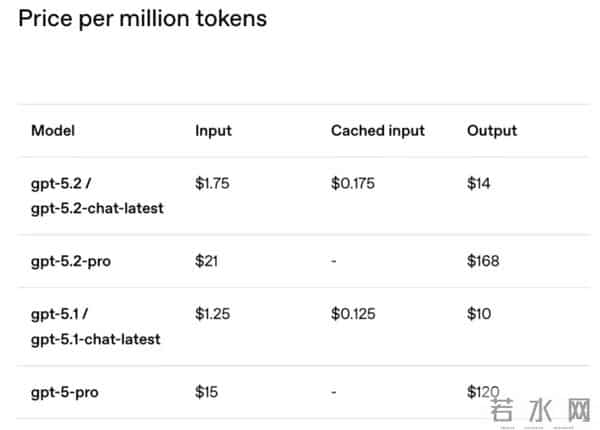Screen dimensions: 600x430
Task: Select the $15 input price
Action: point(207,392)
